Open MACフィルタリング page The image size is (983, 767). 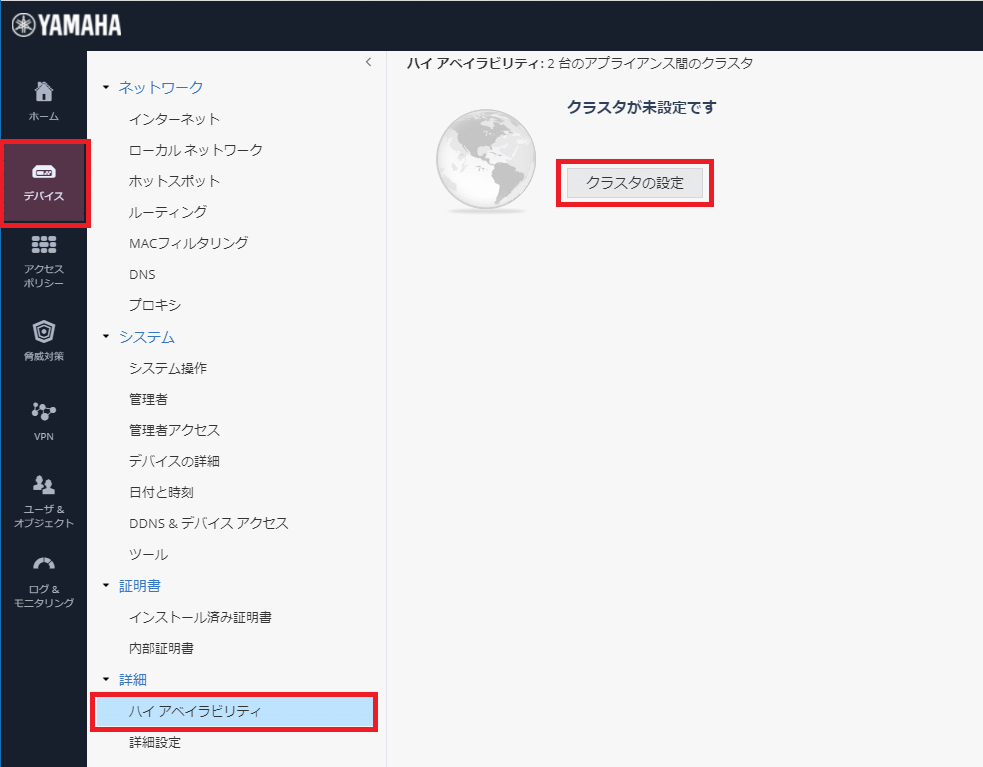(x=188, y=243)
